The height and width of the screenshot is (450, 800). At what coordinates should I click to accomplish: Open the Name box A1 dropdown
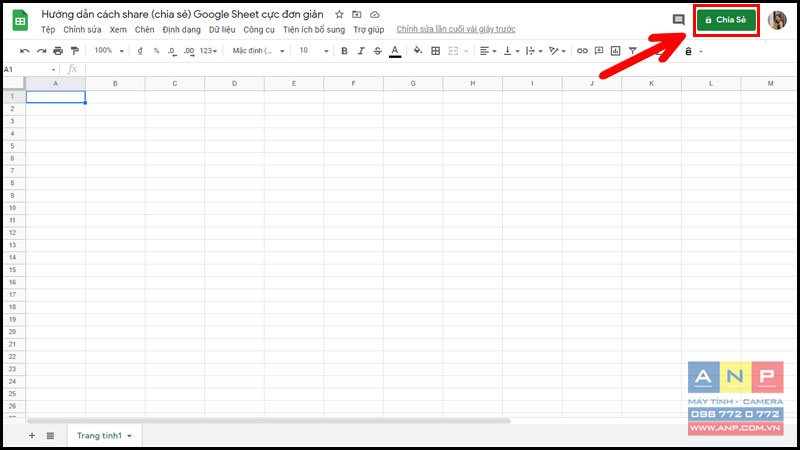click(54, 69)
